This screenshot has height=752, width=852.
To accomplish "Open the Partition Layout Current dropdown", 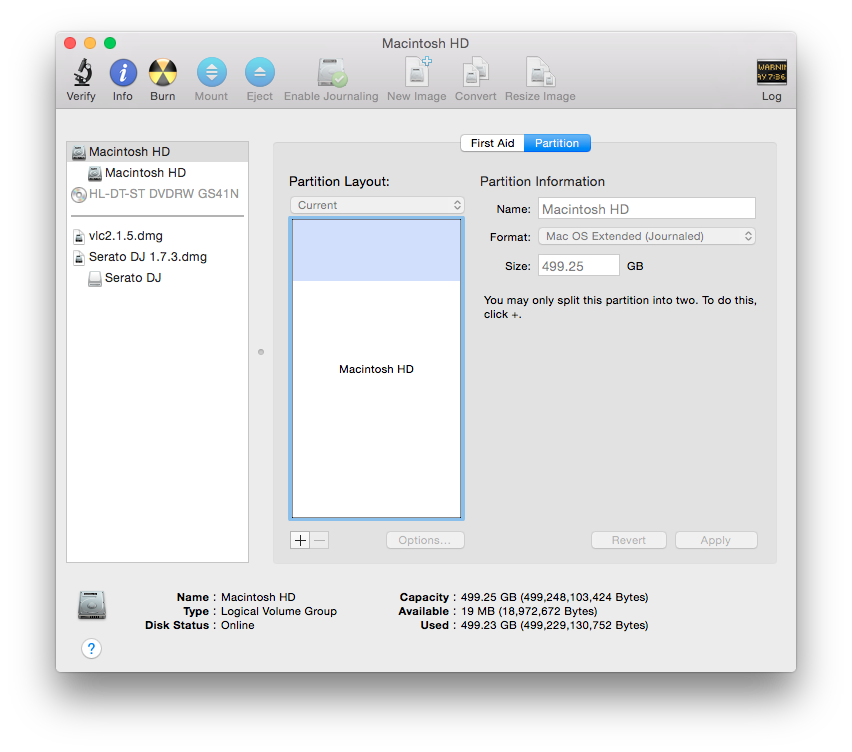I will 377,205.
